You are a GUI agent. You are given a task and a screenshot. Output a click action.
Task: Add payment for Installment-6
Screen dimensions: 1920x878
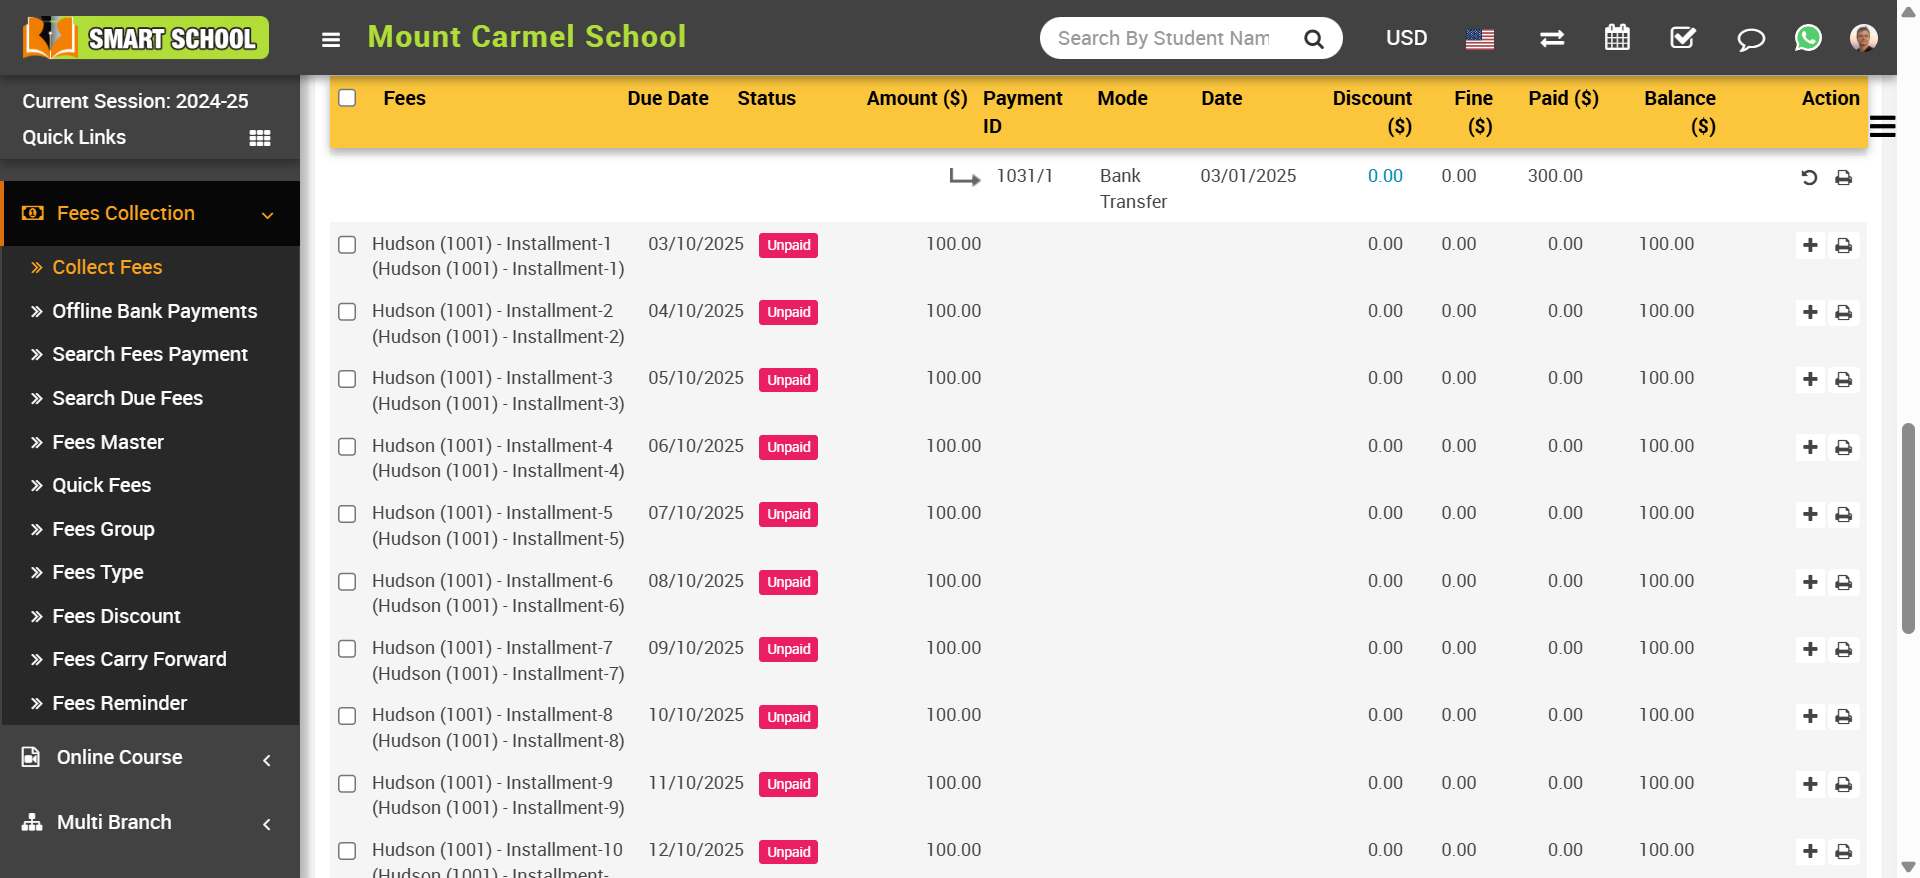1810,582
